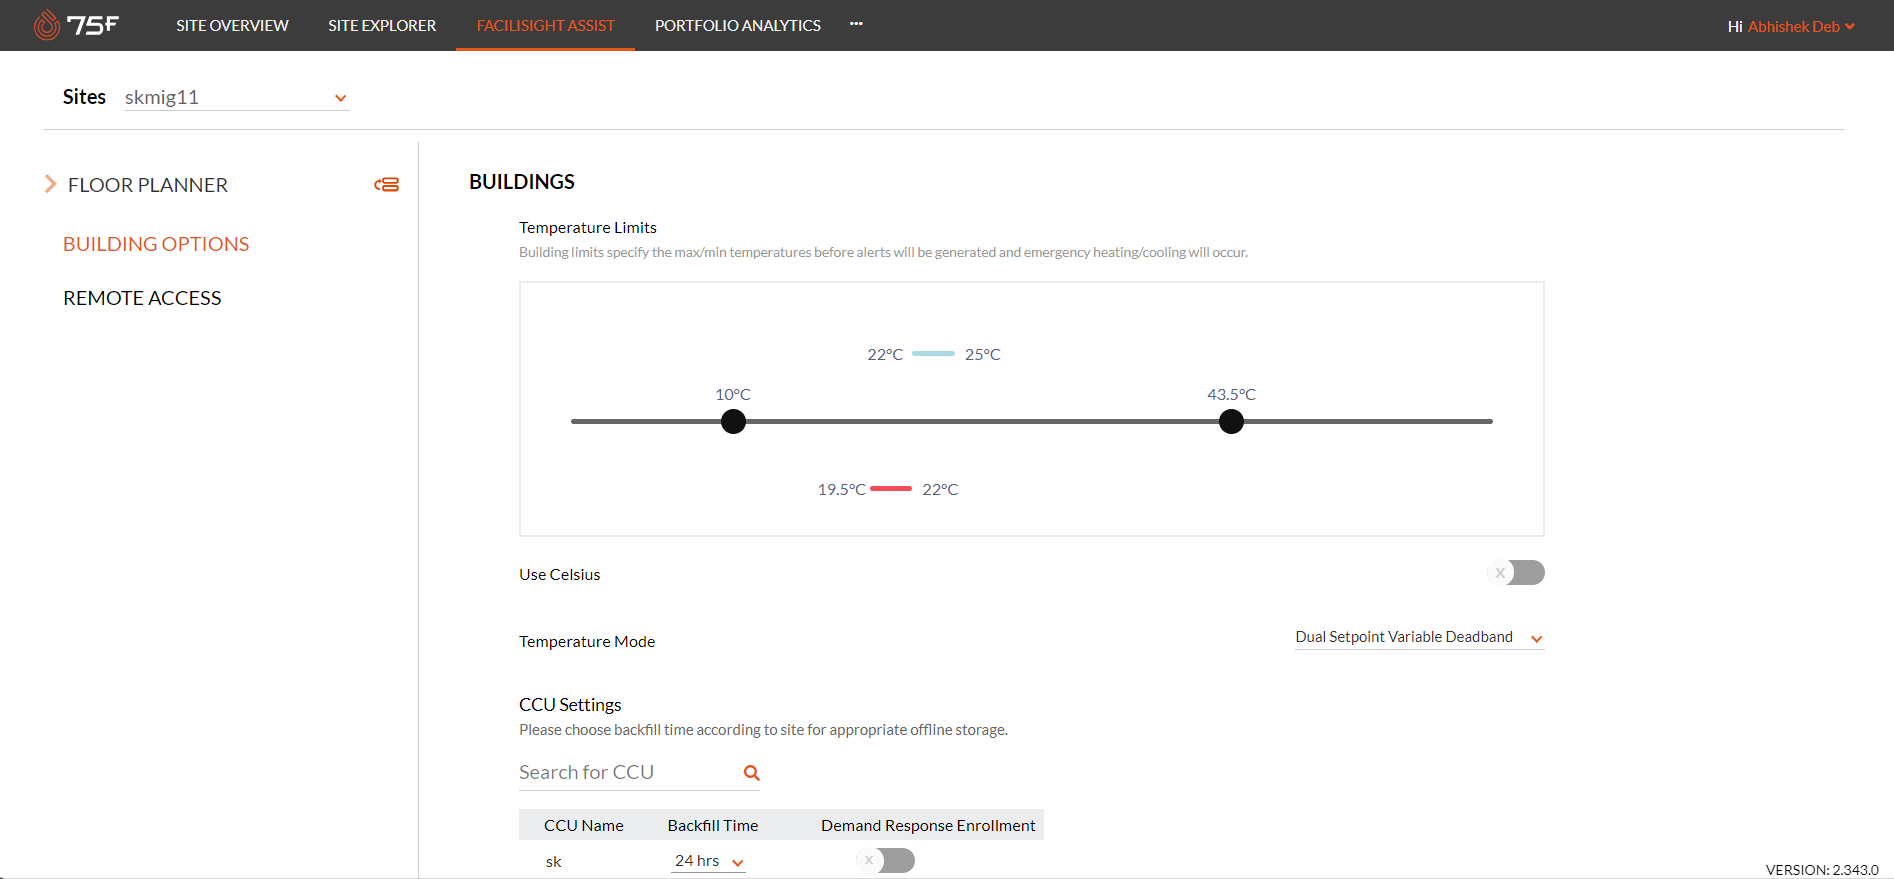
Task: Switch to the Site Explorer tab
Action: click(382, 26)
